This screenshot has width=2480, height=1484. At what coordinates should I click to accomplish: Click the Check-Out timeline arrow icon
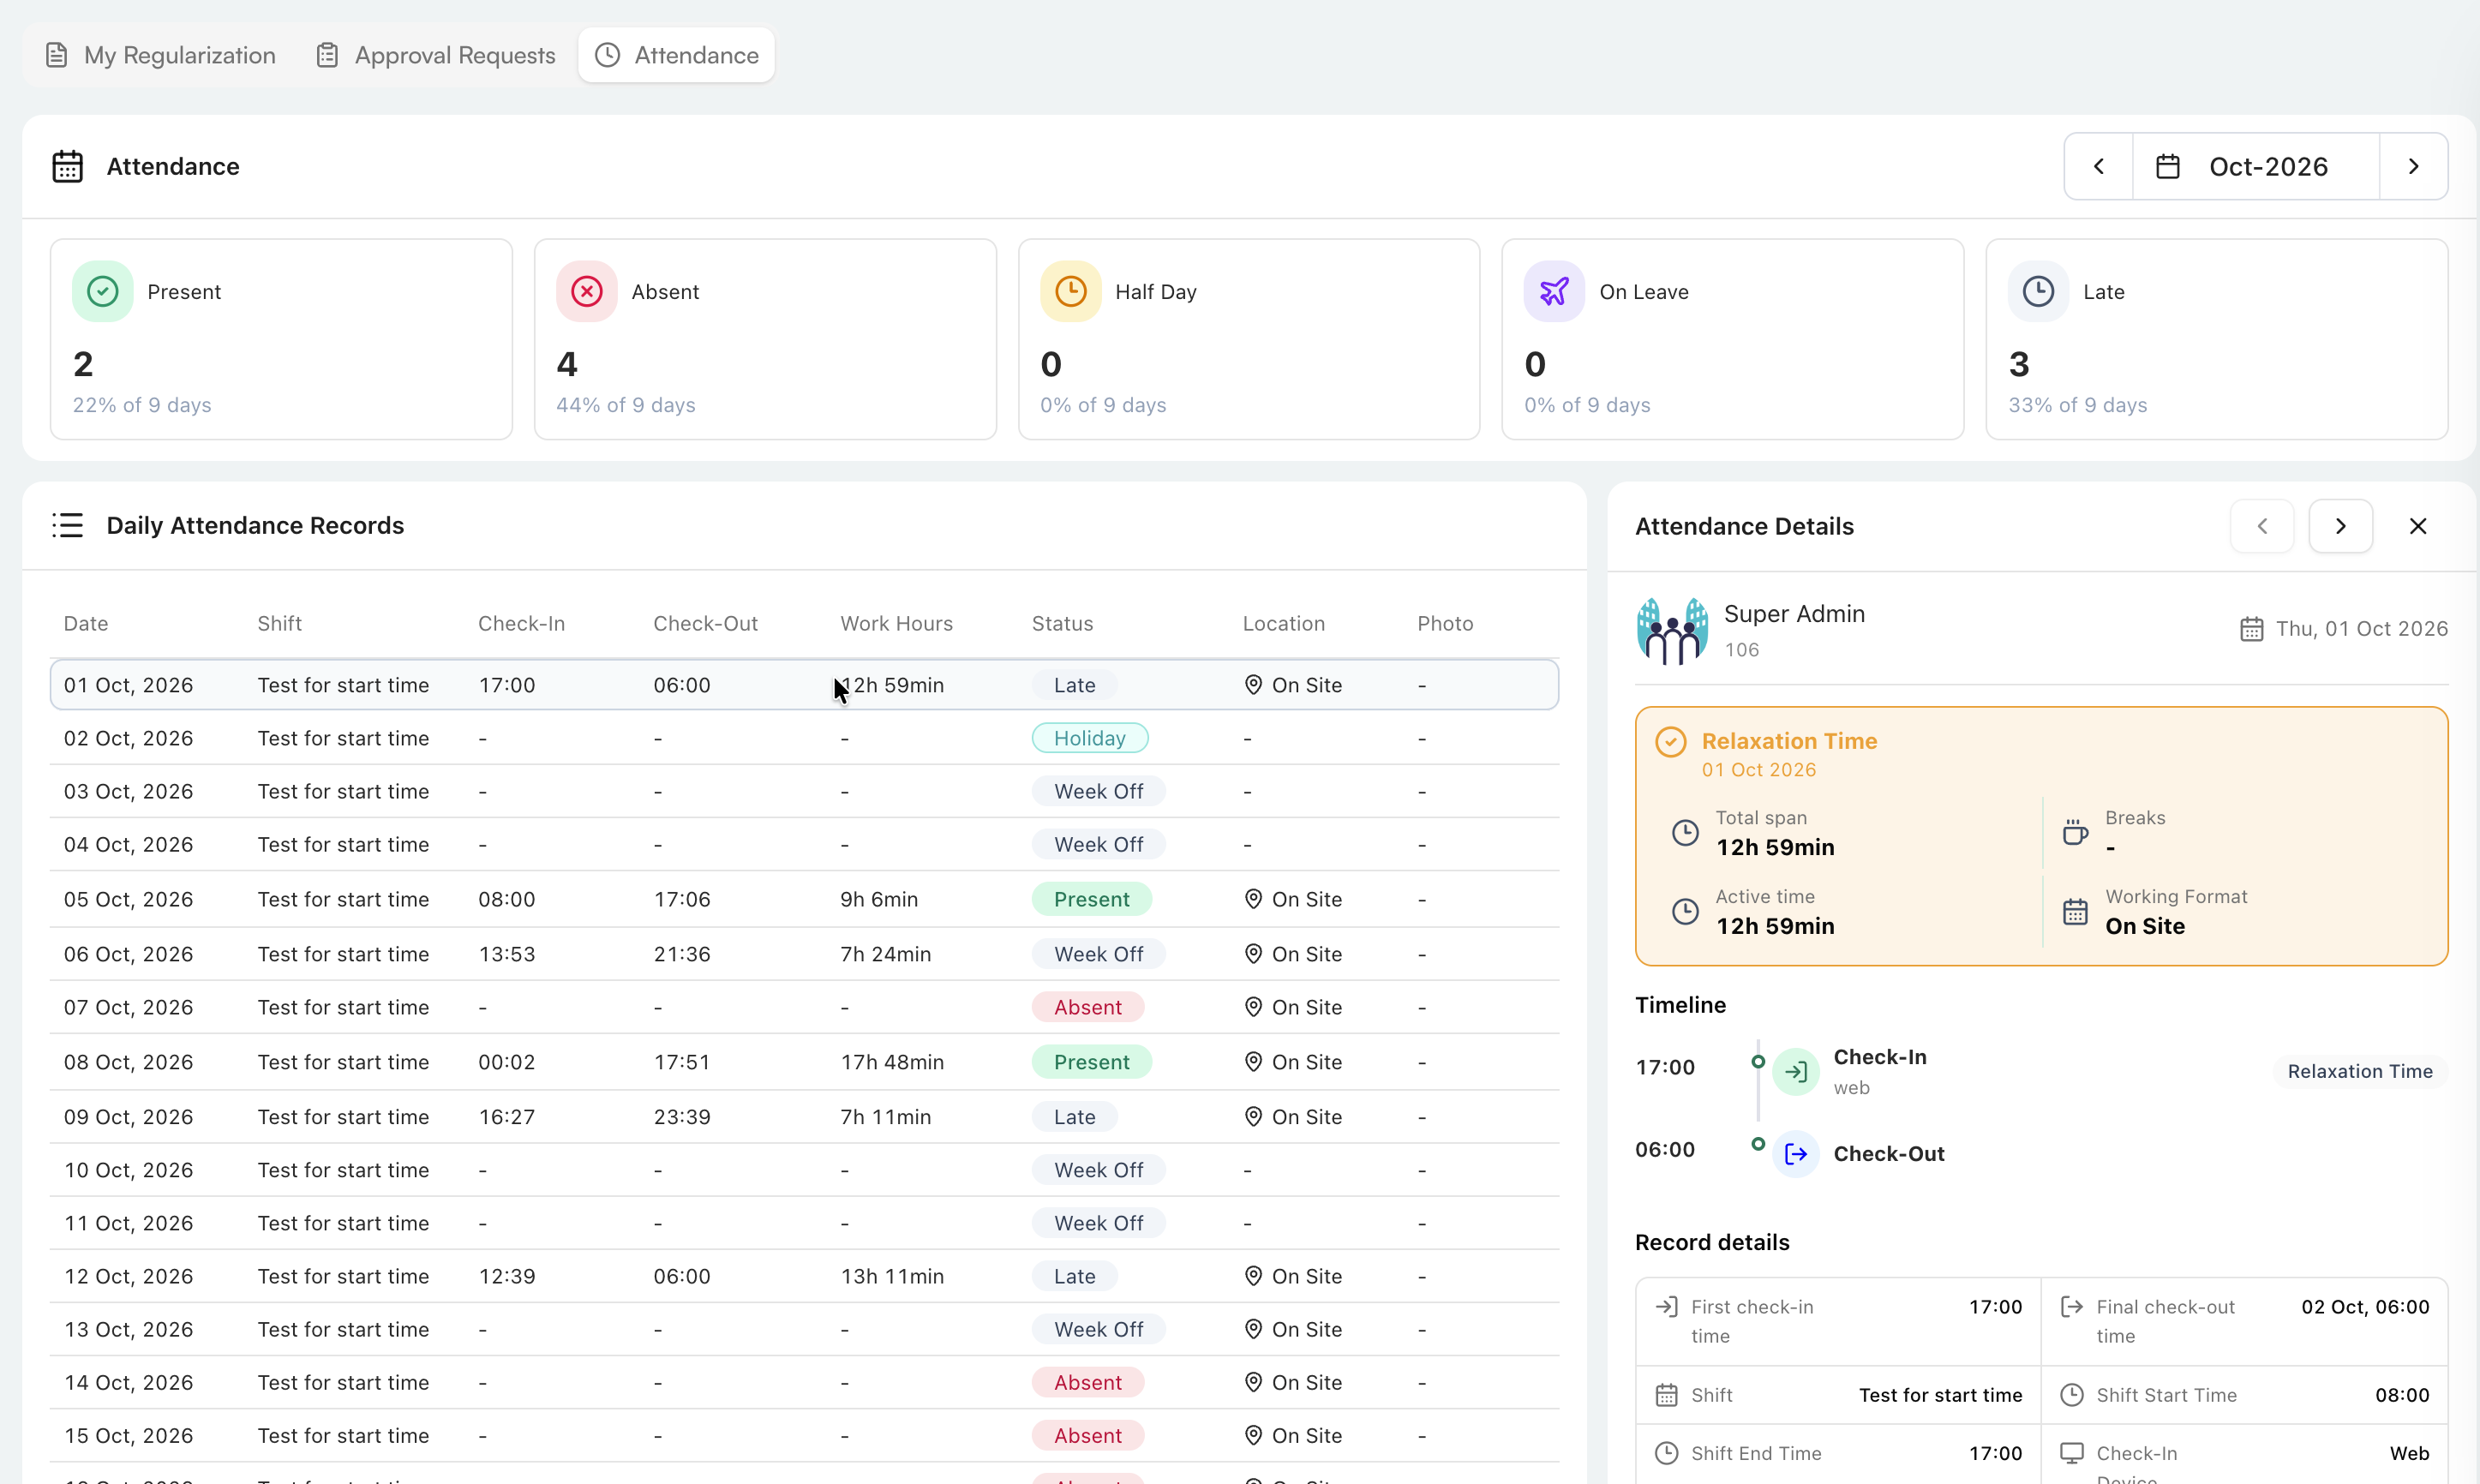(1796, 1154)
